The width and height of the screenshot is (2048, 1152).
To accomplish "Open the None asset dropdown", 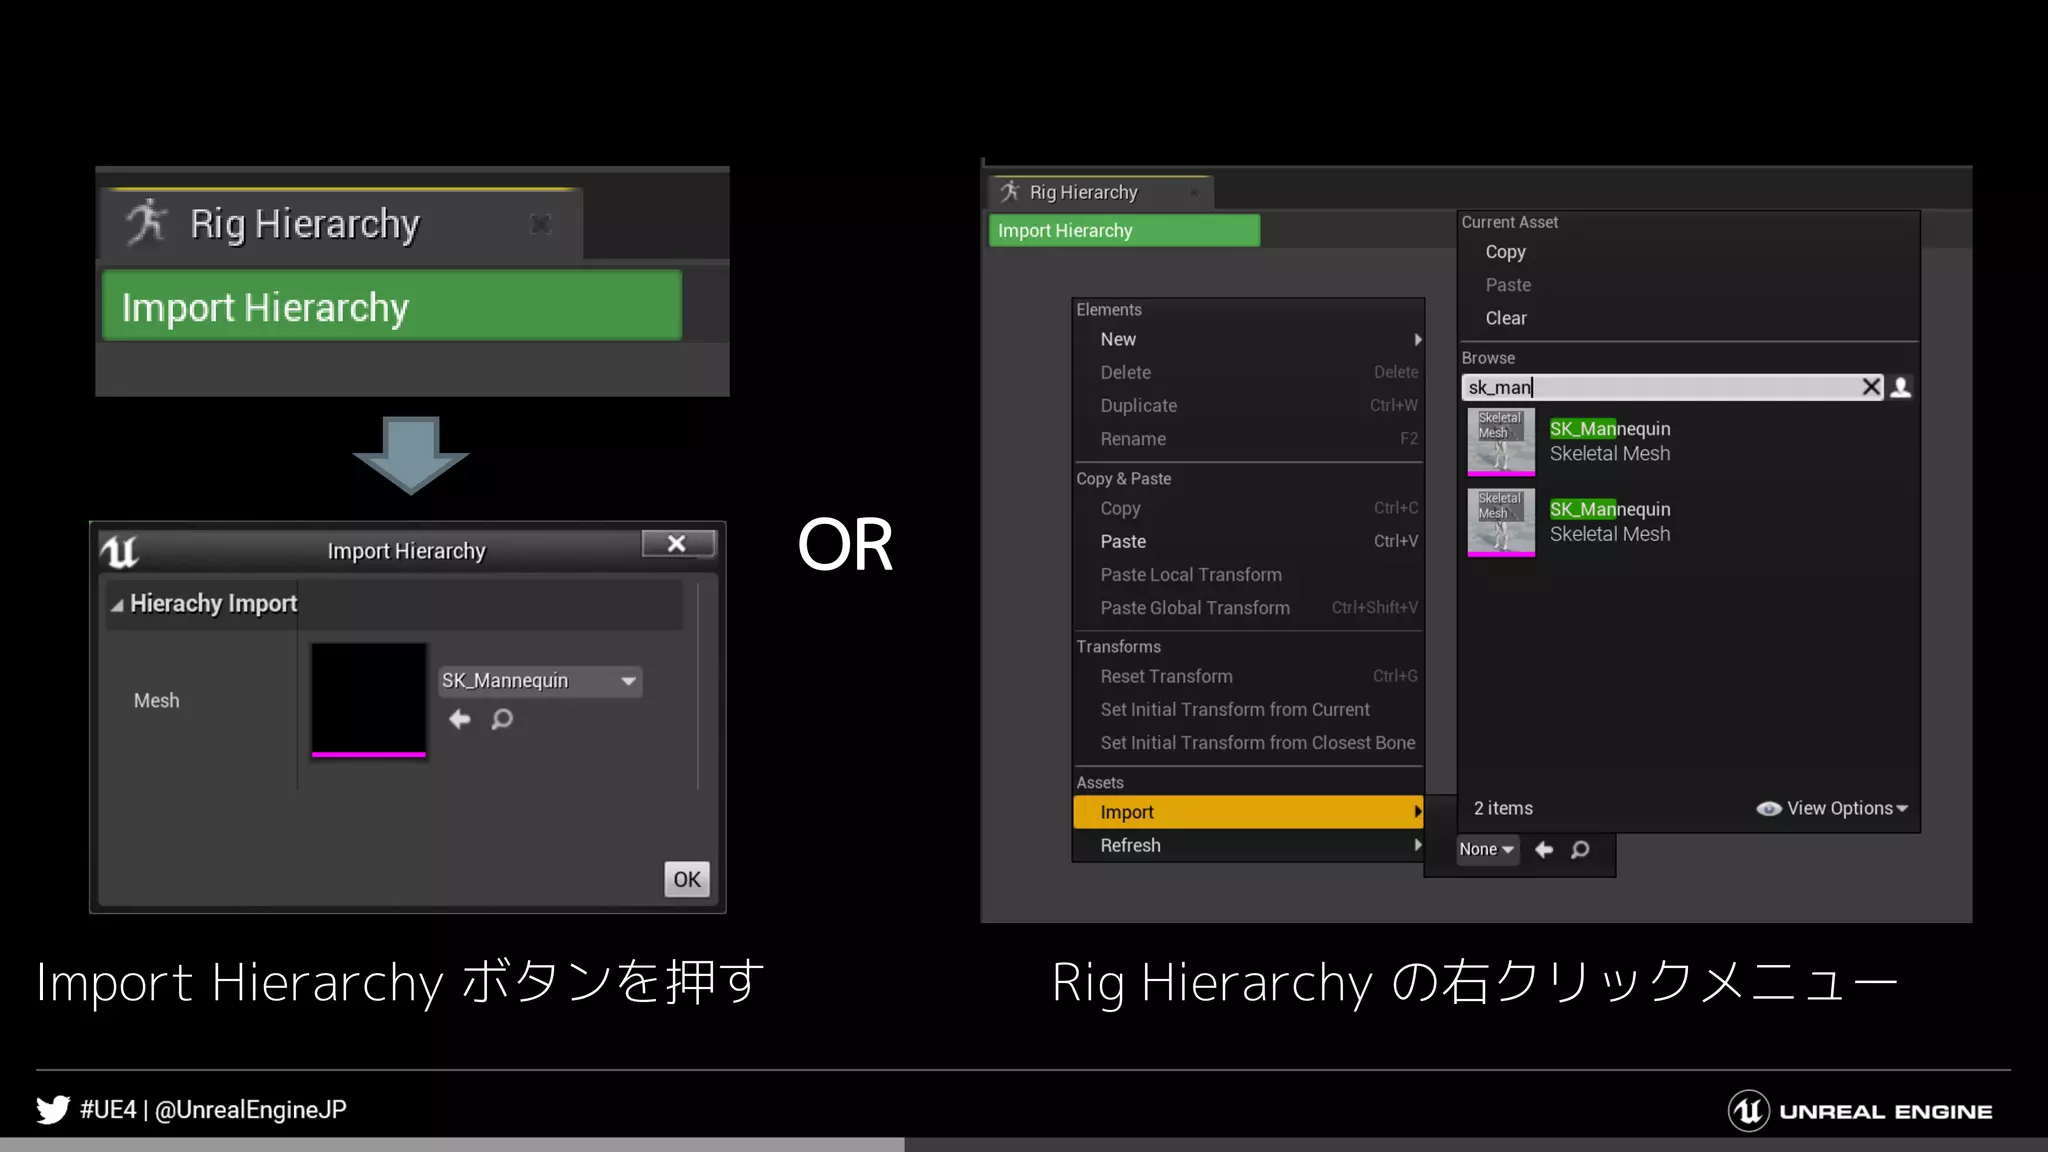I will 1486,849.
